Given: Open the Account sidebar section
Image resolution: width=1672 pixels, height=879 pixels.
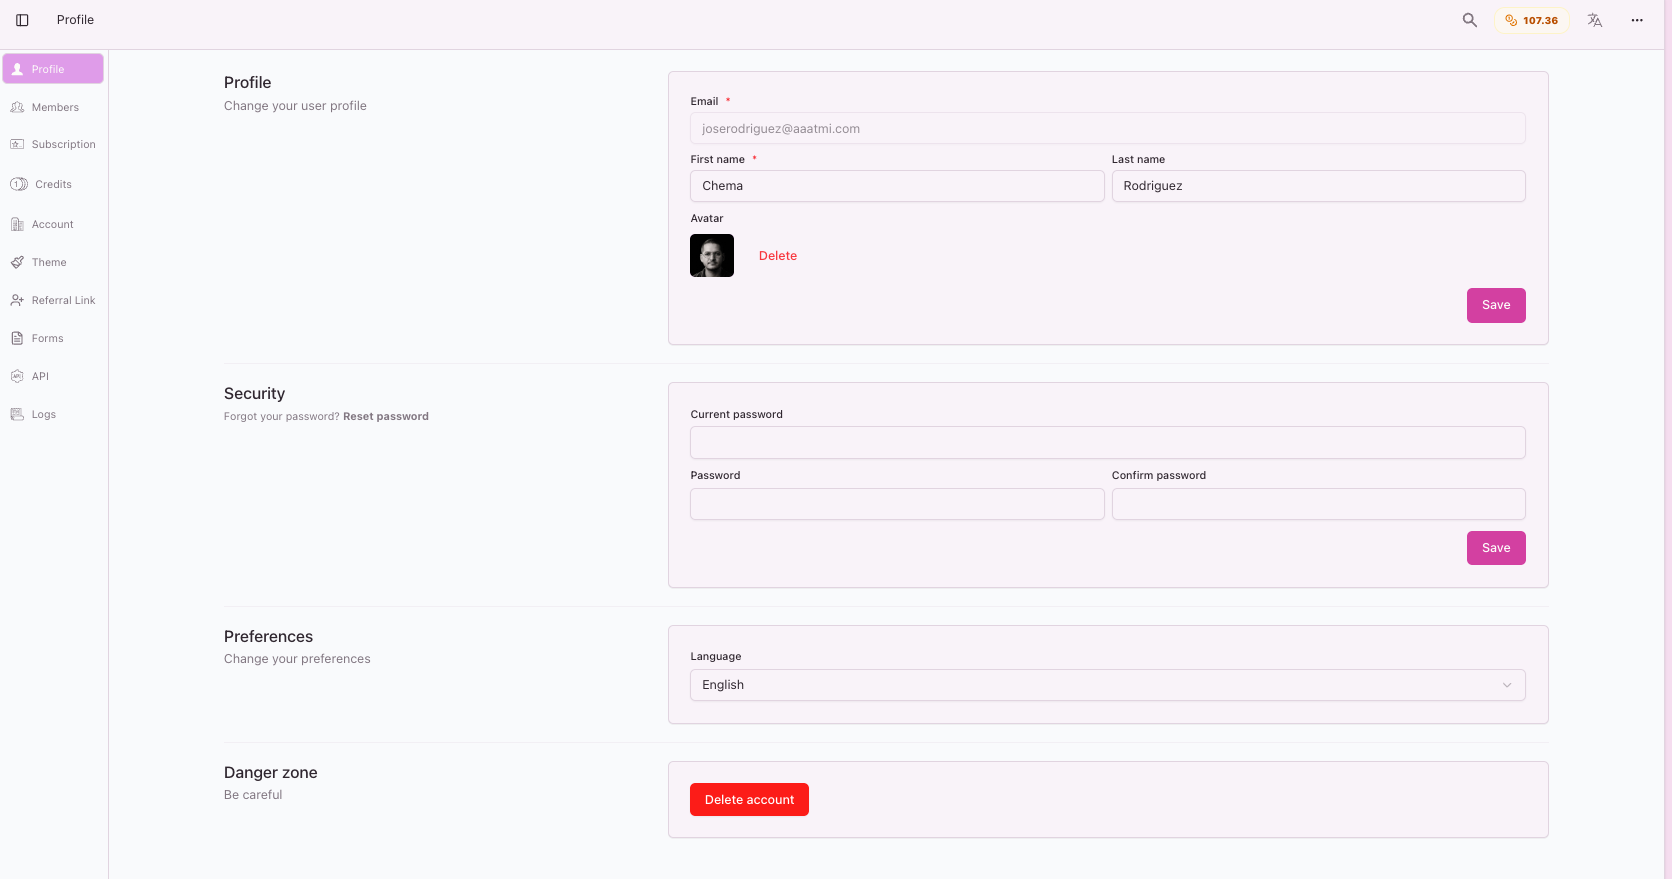Looking at the screenshot, I should click(54, 224).
